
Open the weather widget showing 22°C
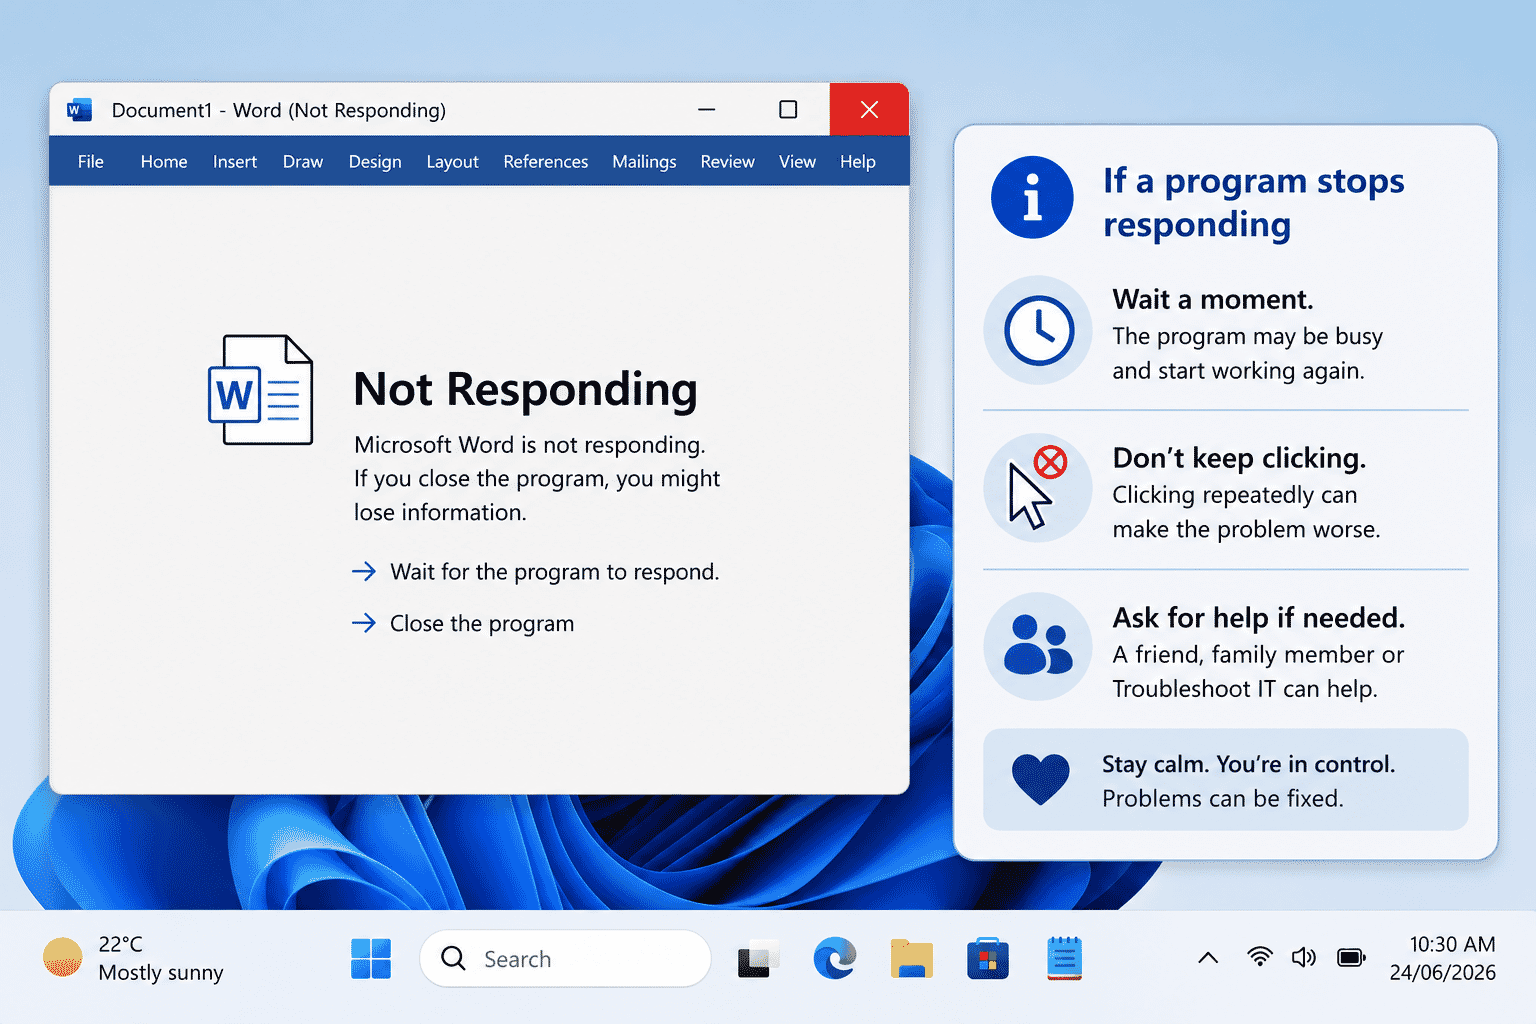(133, 958)
